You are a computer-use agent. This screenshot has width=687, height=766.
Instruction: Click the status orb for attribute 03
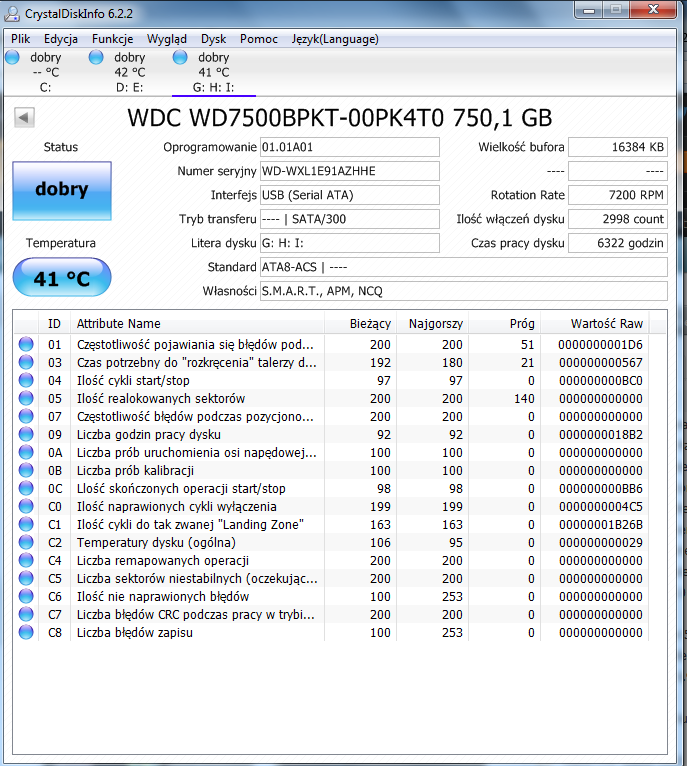point(26,362)
